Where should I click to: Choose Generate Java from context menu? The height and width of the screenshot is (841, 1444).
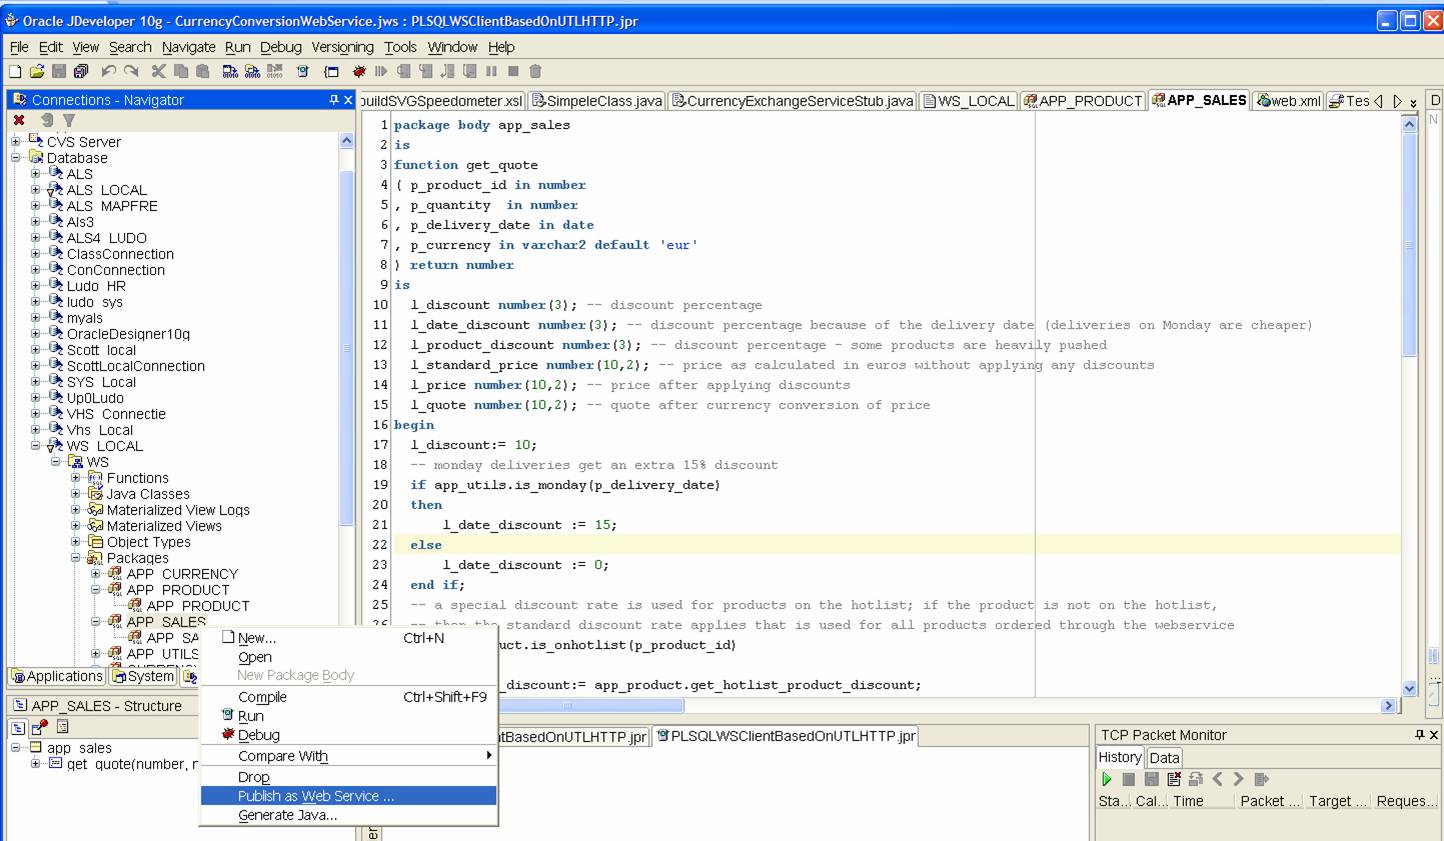(287, 815)
